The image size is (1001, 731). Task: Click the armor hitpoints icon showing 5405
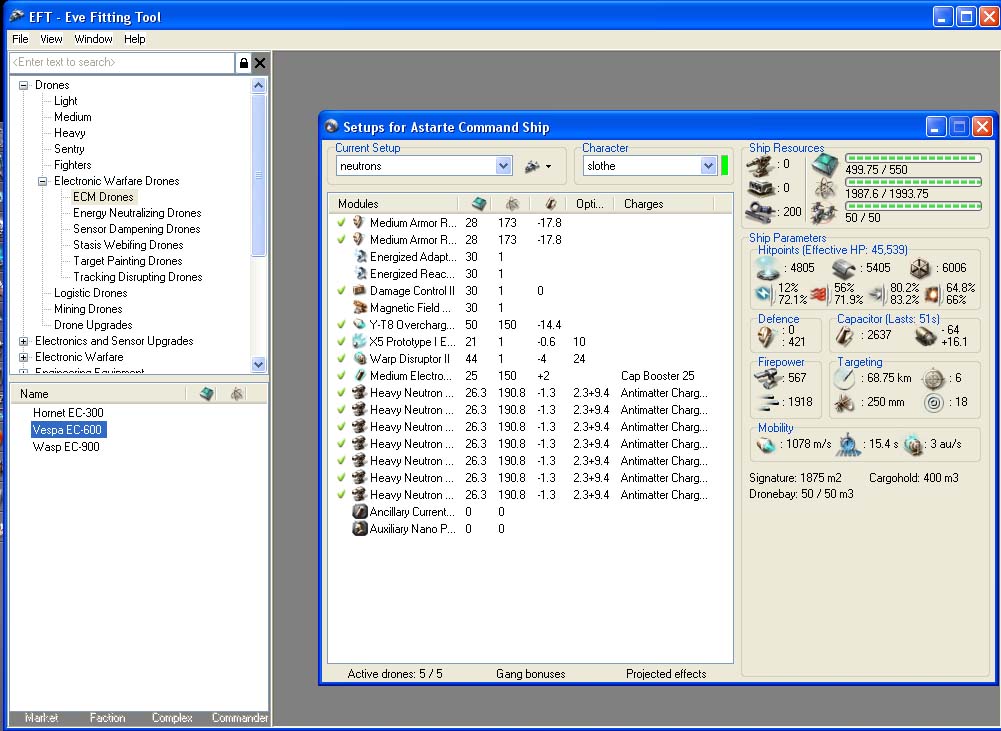pos(843,269)
